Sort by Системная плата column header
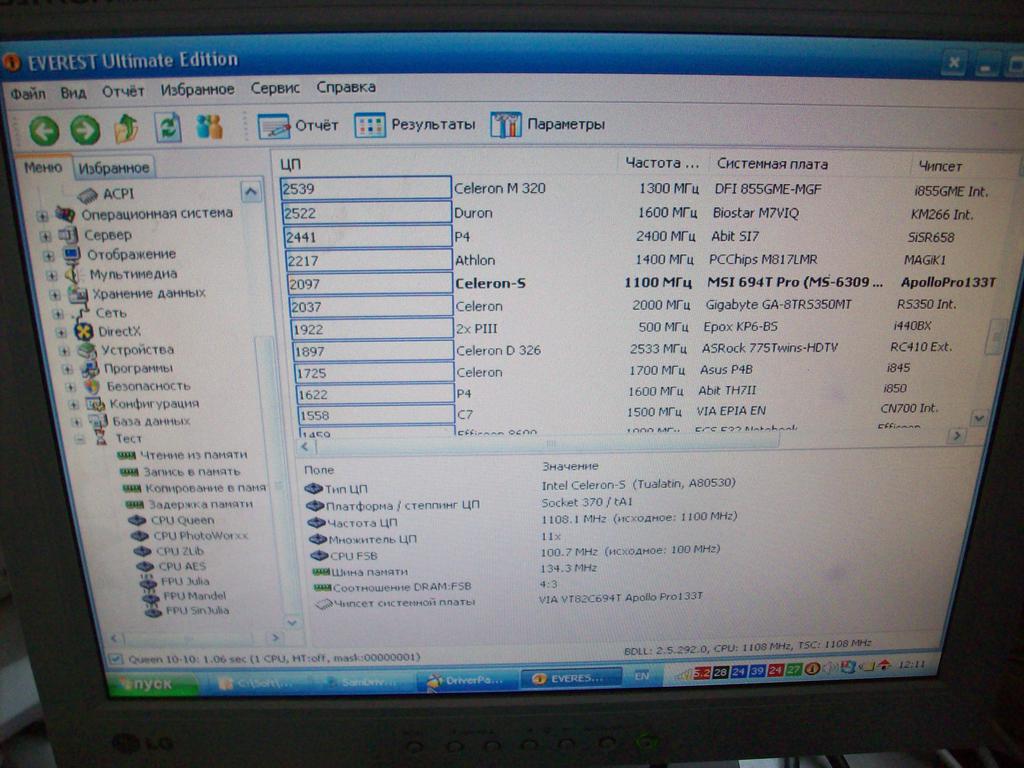This screenshot has width=1024, height=768. pos(771,164)
